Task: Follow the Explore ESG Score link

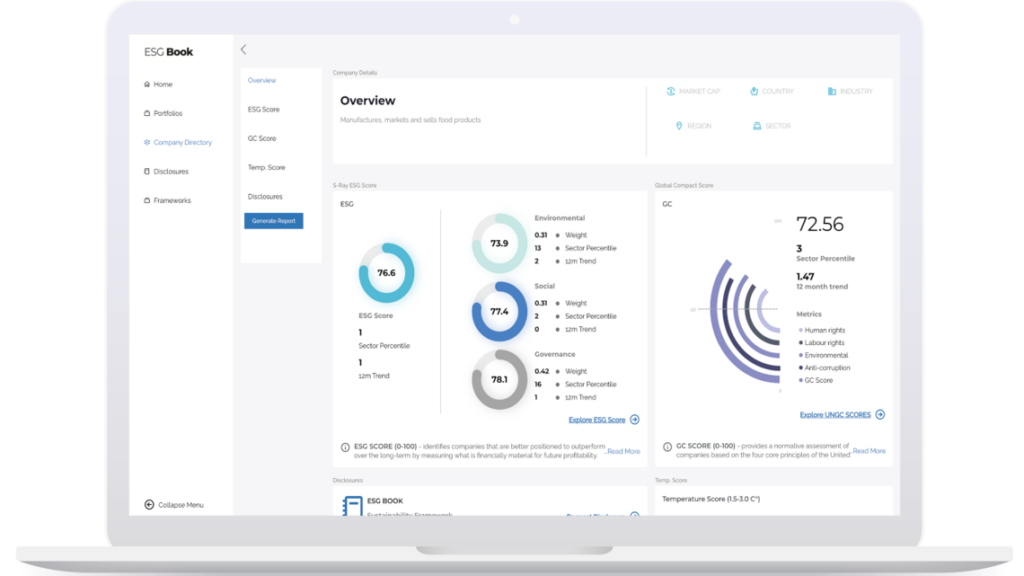Action: click(x=597, y=420)
